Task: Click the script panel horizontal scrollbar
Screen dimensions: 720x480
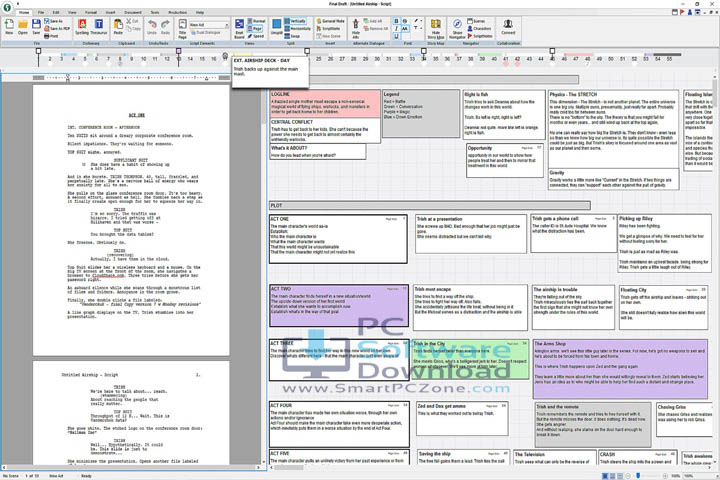Action: (x=131, y=468)
